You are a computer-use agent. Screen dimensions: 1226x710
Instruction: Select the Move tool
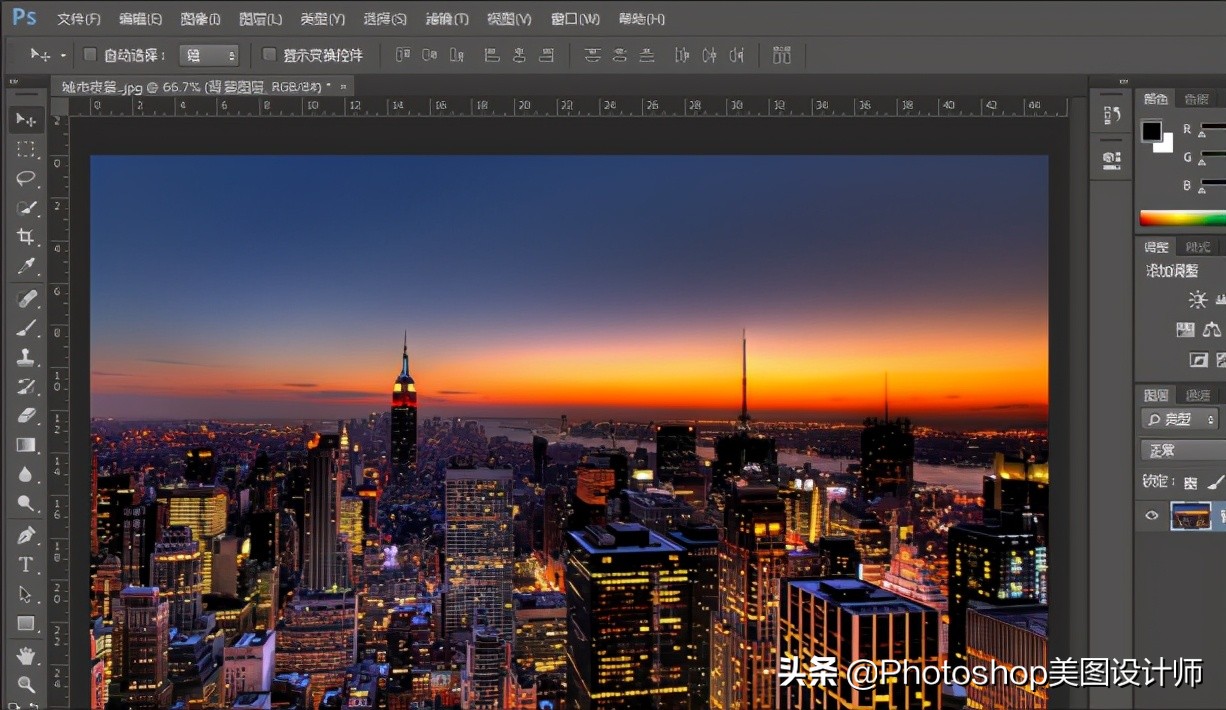pyautogui.click(x=25, y=119)
